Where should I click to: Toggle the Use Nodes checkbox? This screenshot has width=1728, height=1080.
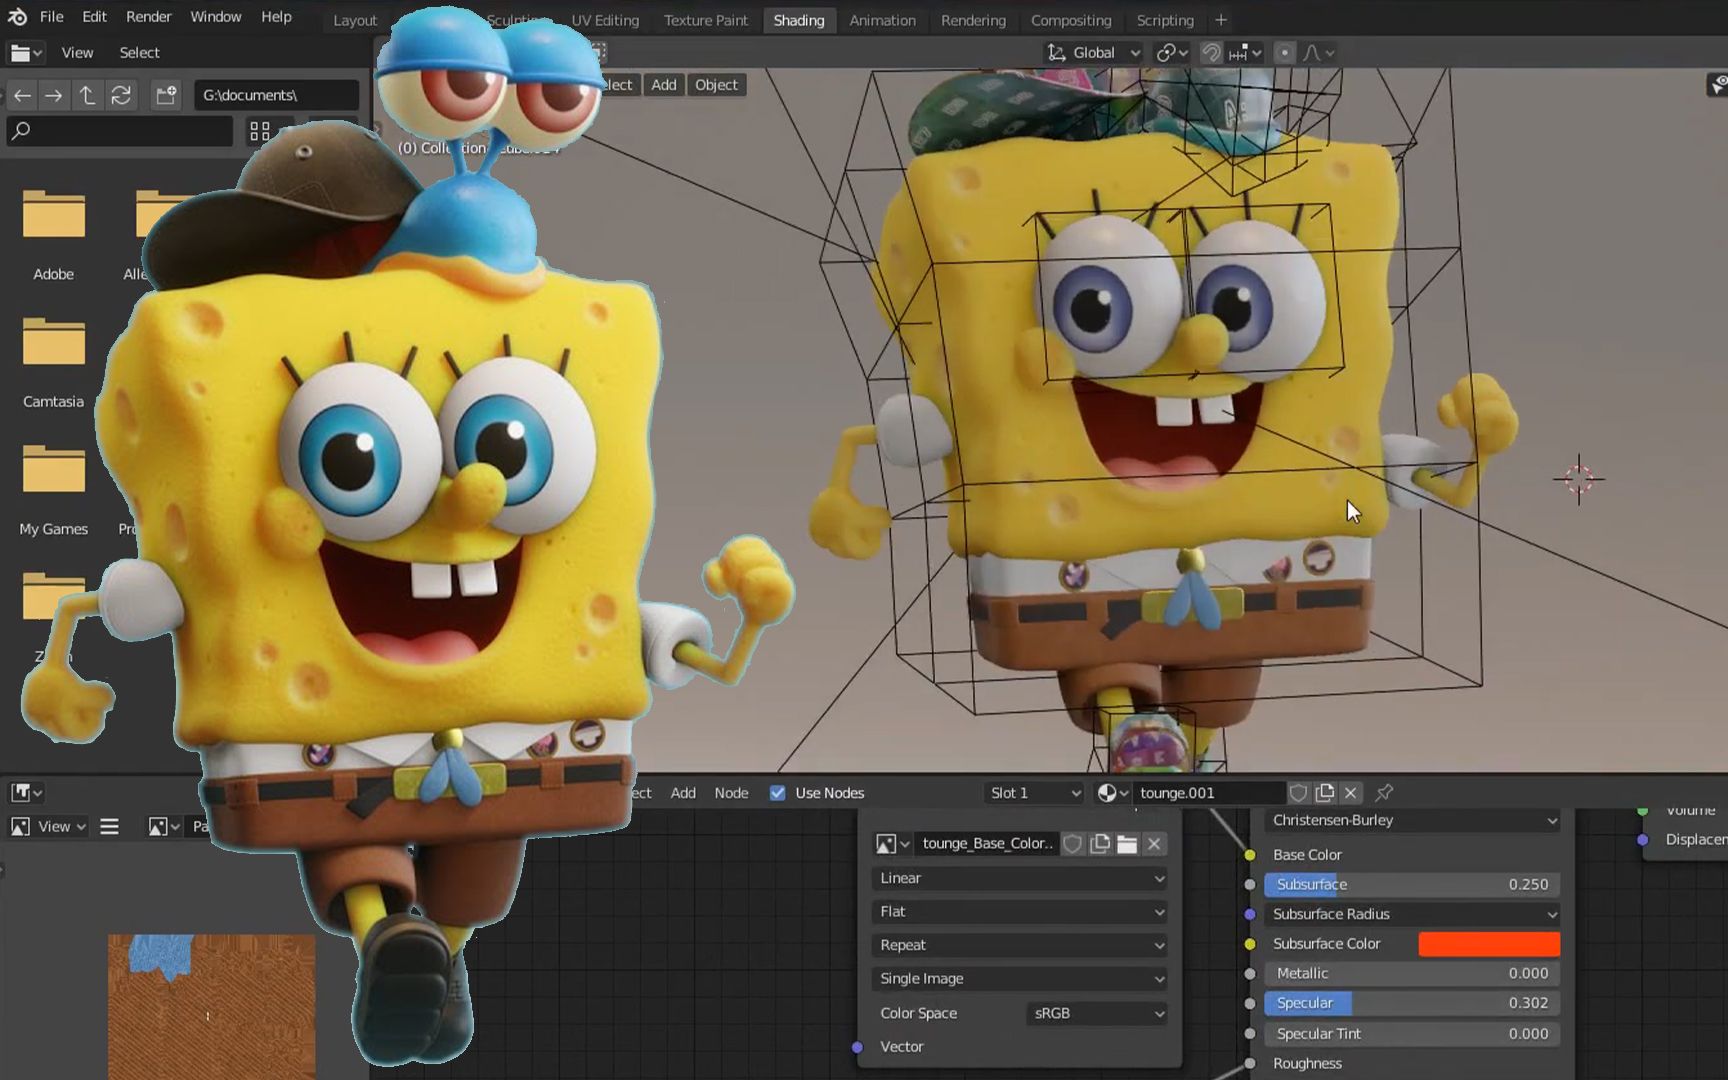[x=777, y=793]
